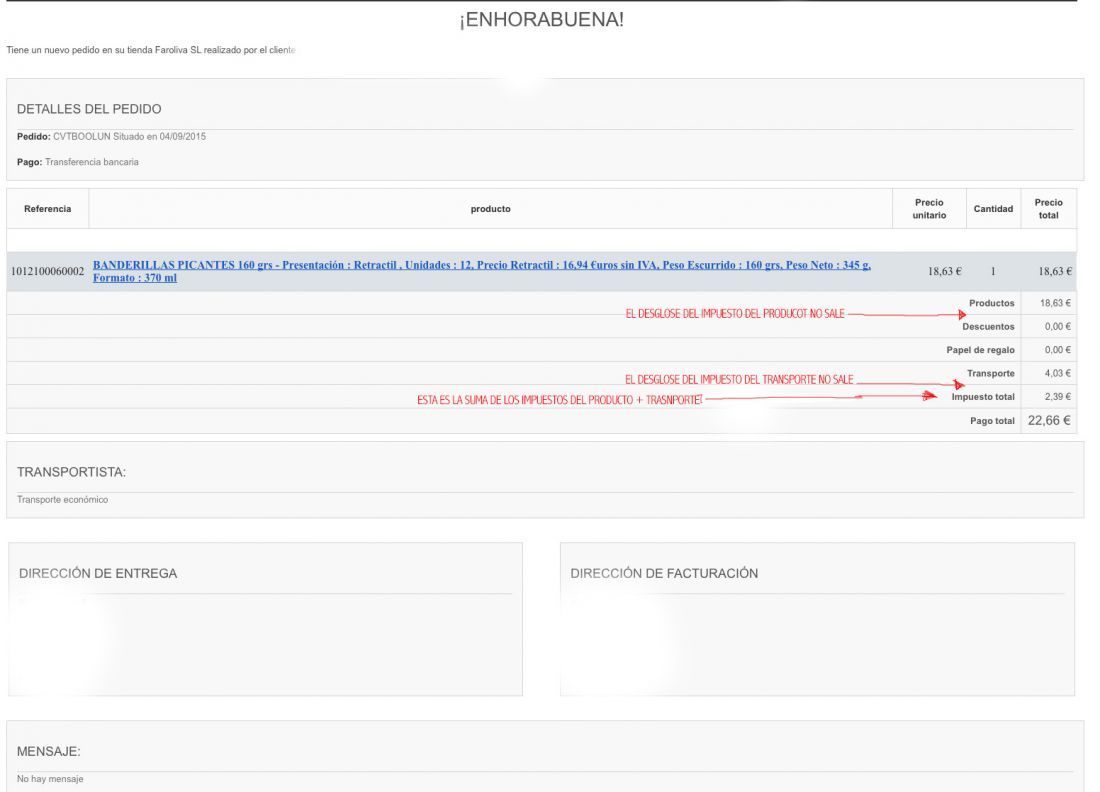Select the 'Impuesto total' label
The image size is (1100, 792).
click(x=983, y=397)
